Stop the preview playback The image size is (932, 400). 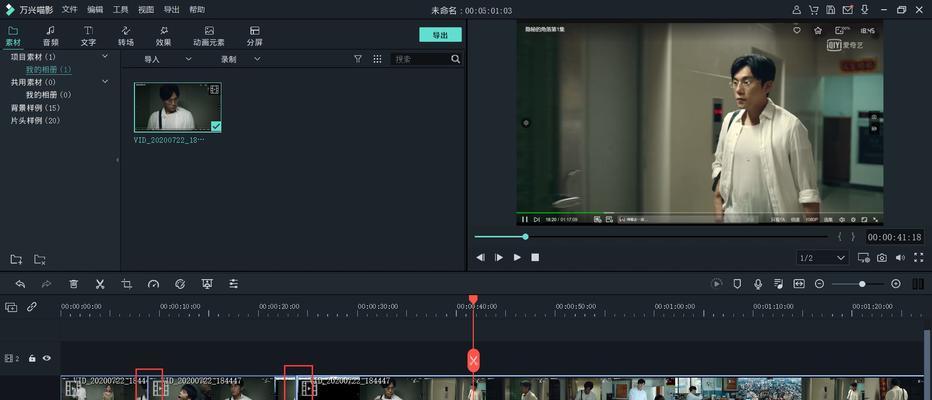(535, 257)
